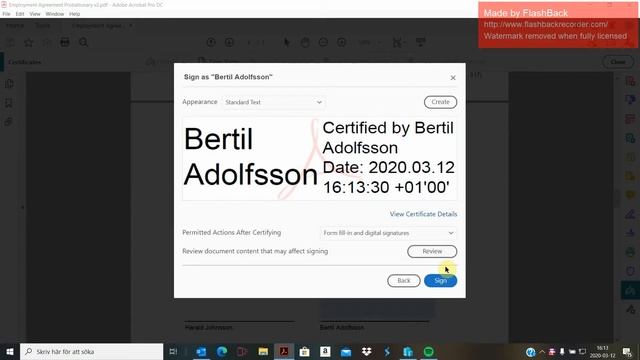Open Task View on the taskbar
The width and height of the screenshot is (640, 360).
pyautogui.click(x=173, y=351)
